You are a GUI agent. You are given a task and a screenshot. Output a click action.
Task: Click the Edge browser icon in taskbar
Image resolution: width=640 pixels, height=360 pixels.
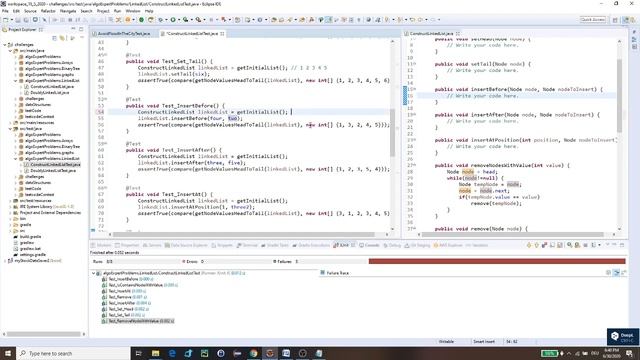tap(172, 353)
